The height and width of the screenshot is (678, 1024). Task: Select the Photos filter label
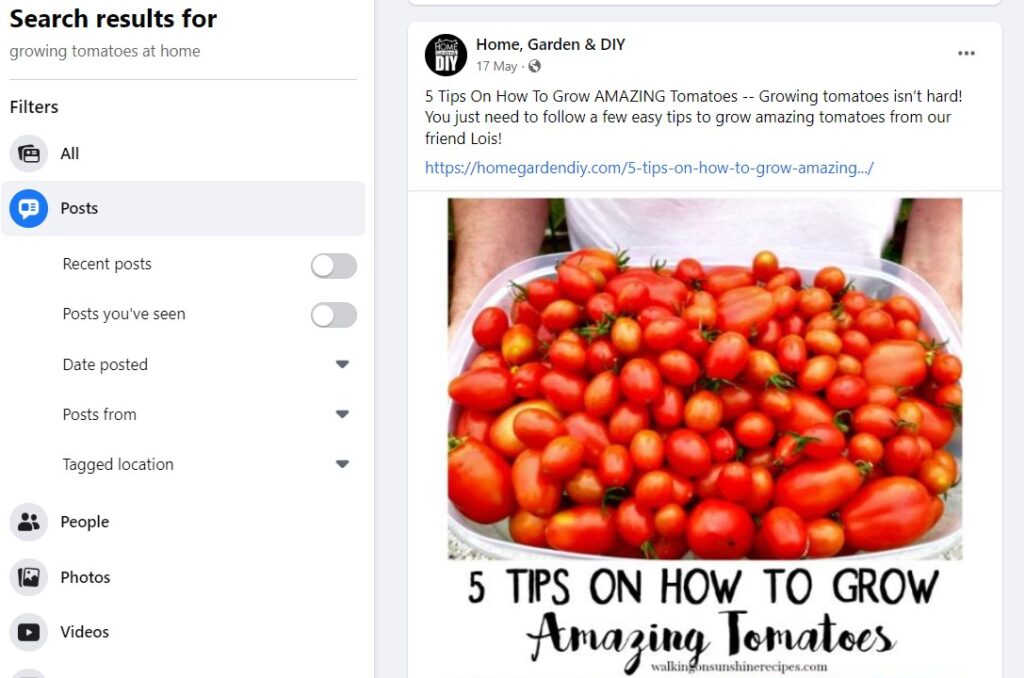coord(85,577)
